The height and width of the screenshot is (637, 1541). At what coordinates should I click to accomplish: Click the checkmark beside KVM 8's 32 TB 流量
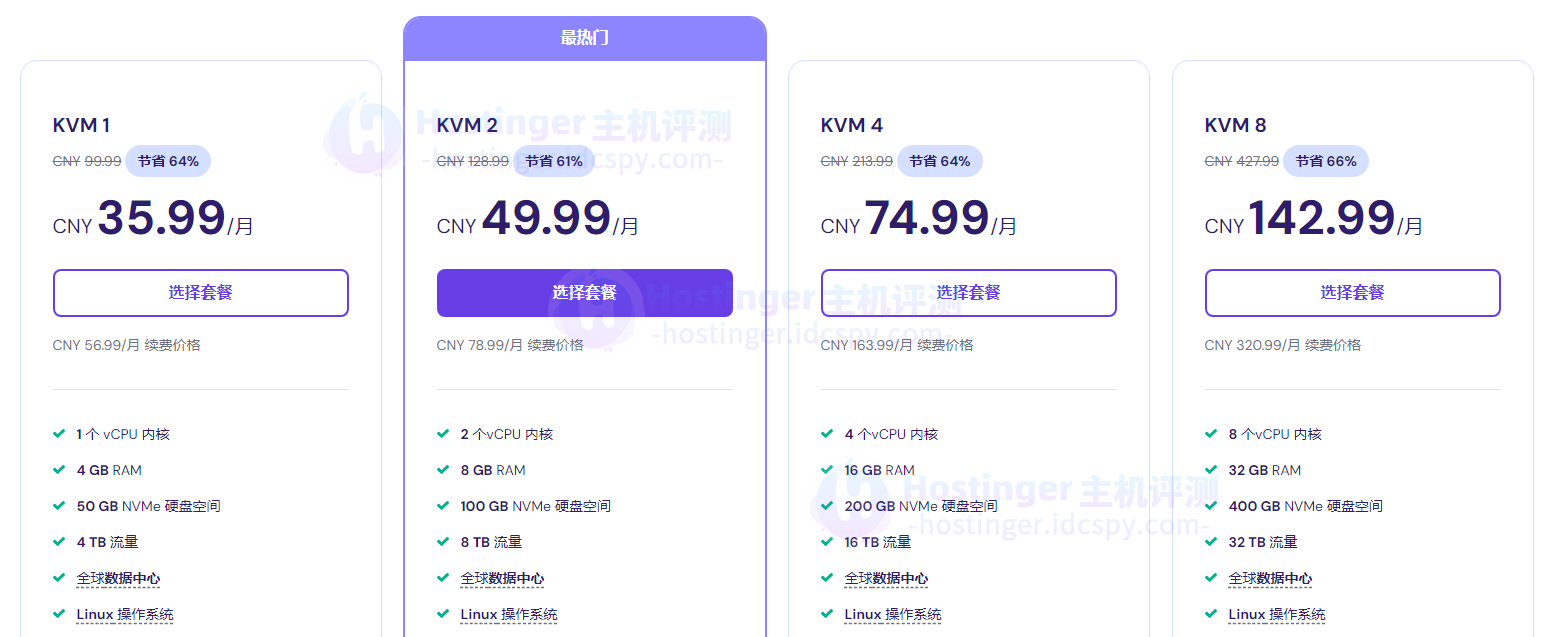coord(1210,541)
